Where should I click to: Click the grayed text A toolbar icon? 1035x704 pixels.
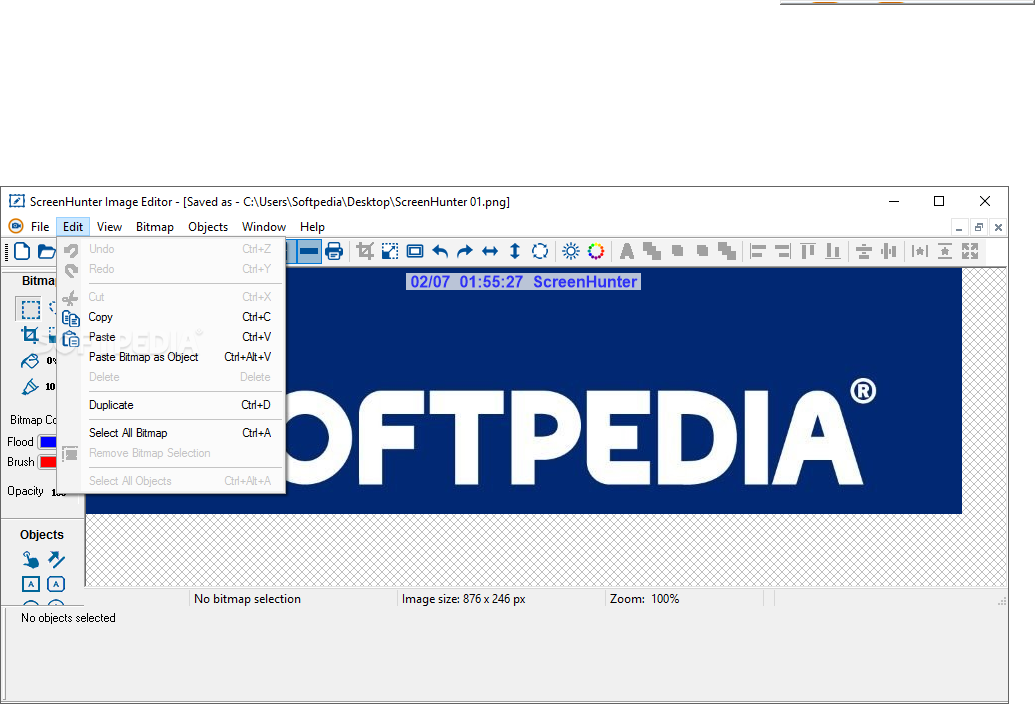(x=627, y=251)
